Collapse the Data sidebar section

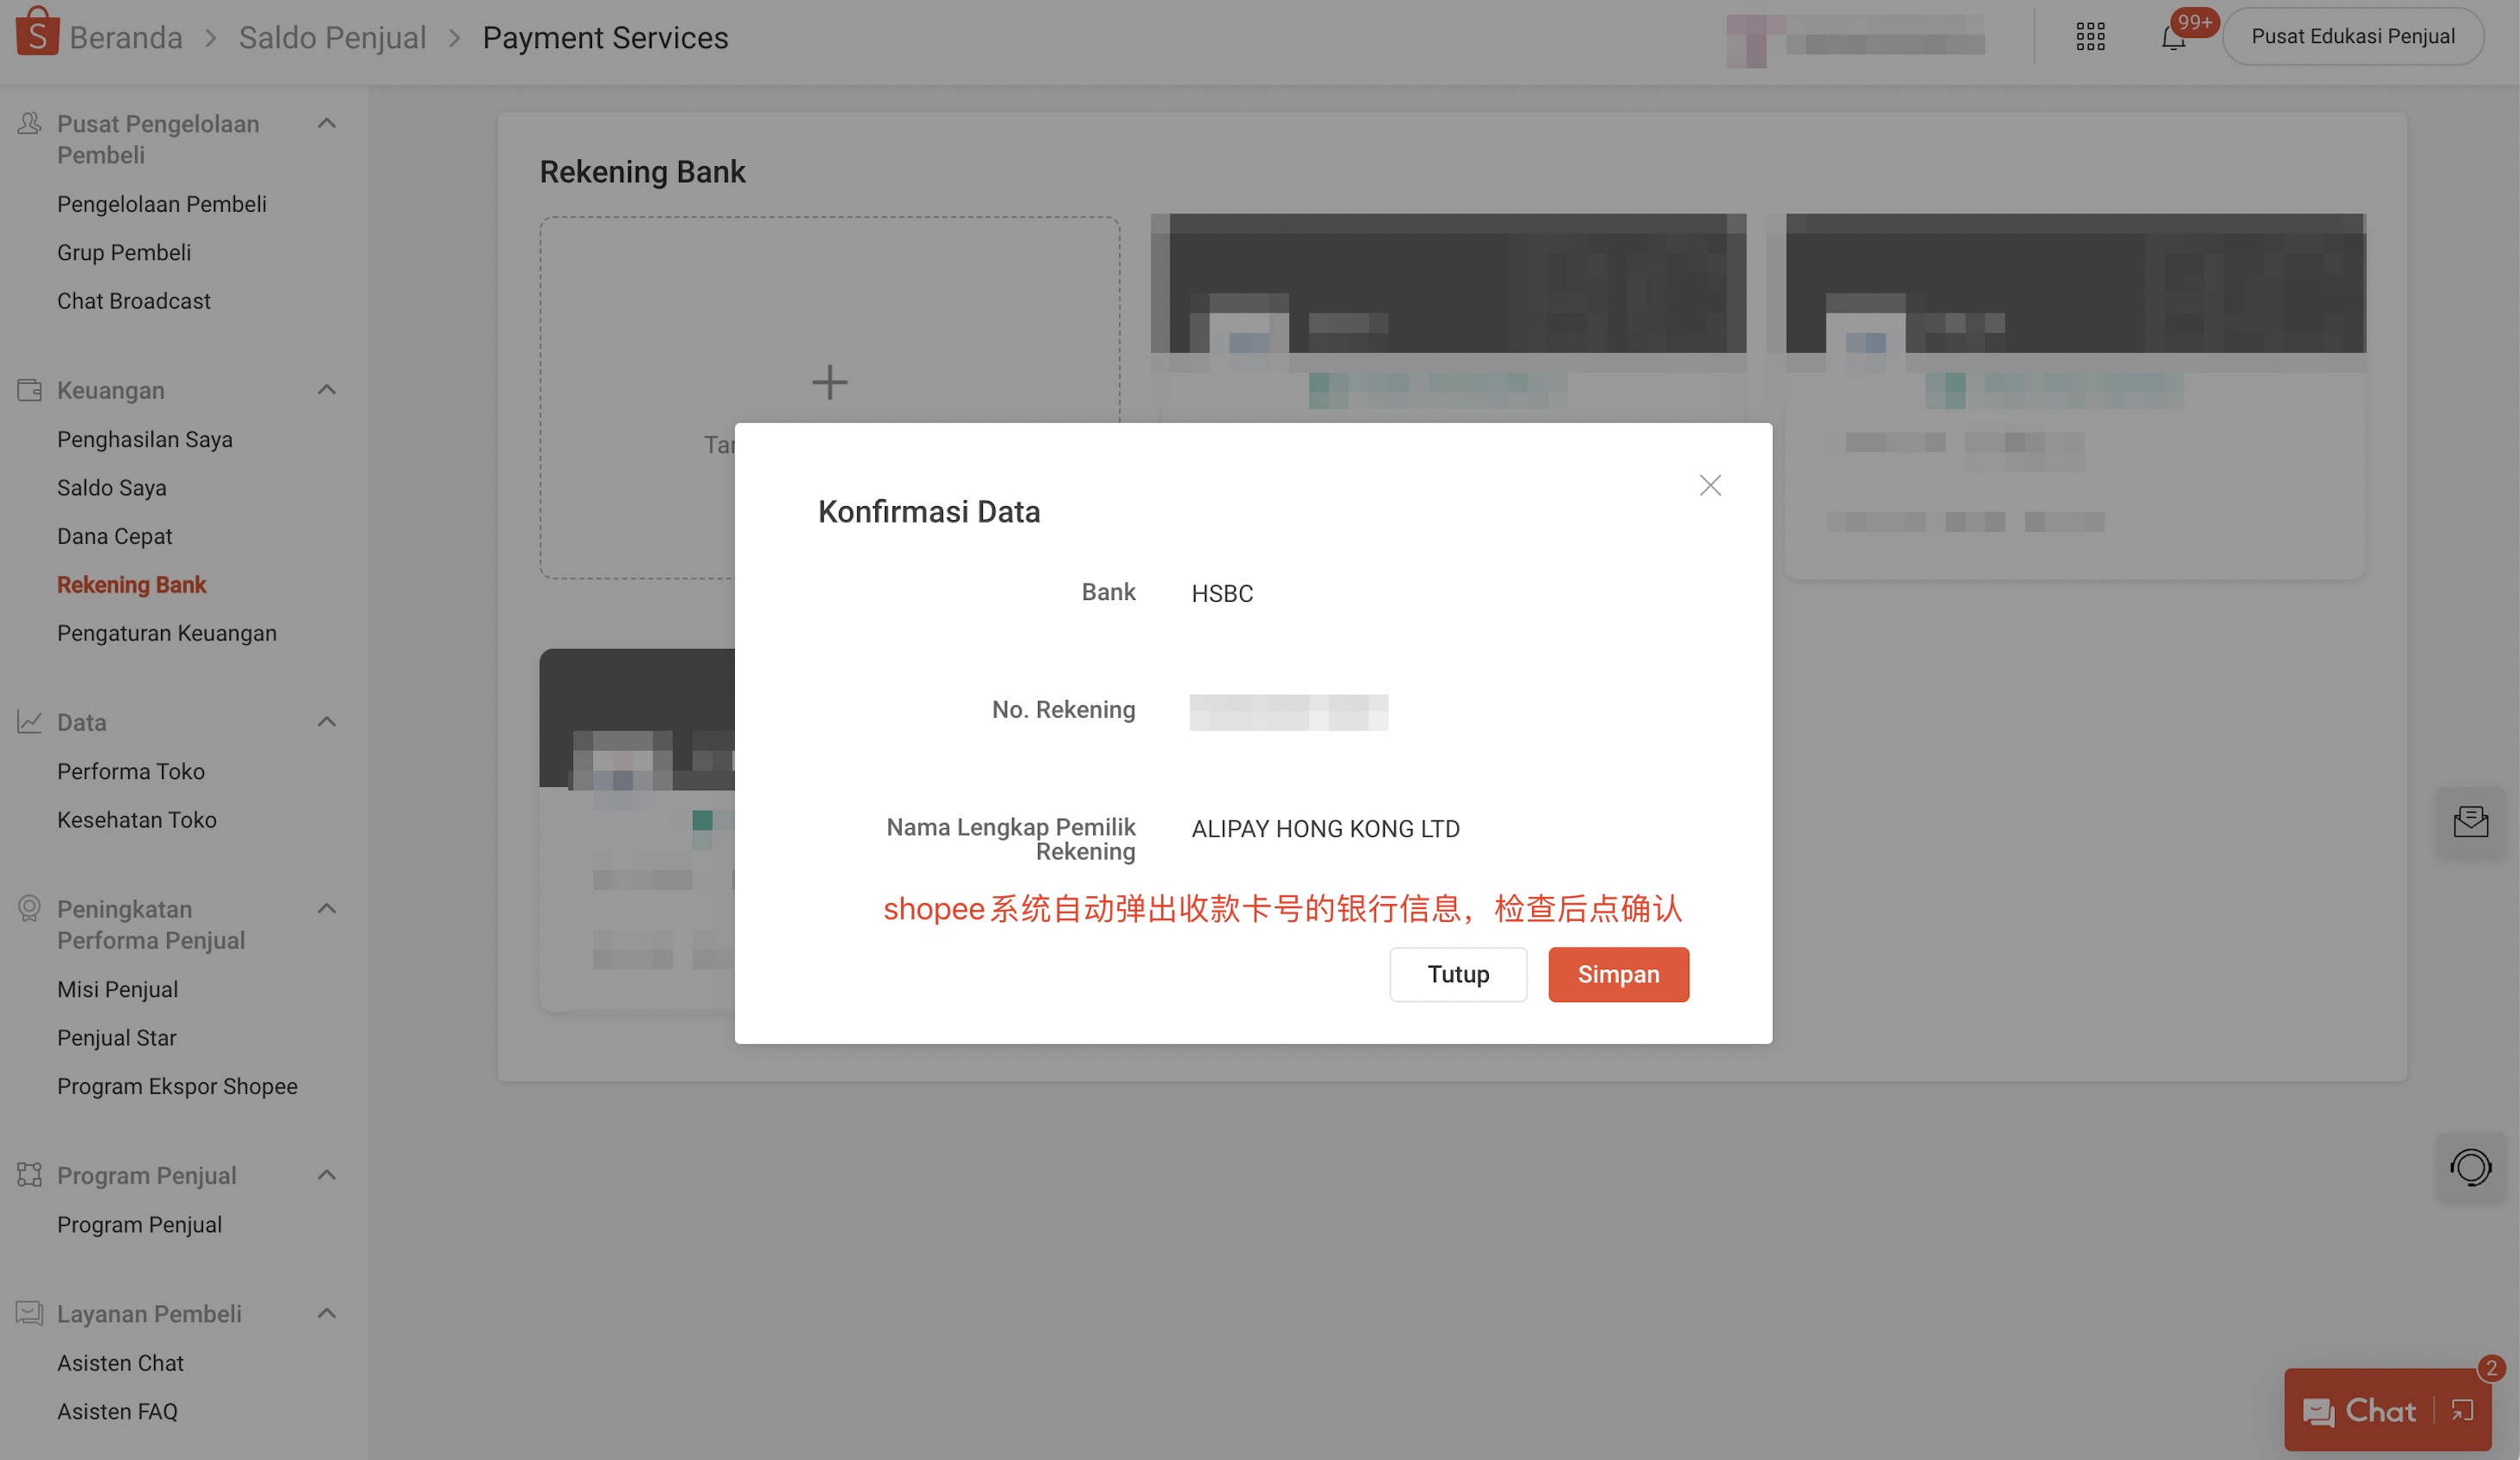click(326, 721)
